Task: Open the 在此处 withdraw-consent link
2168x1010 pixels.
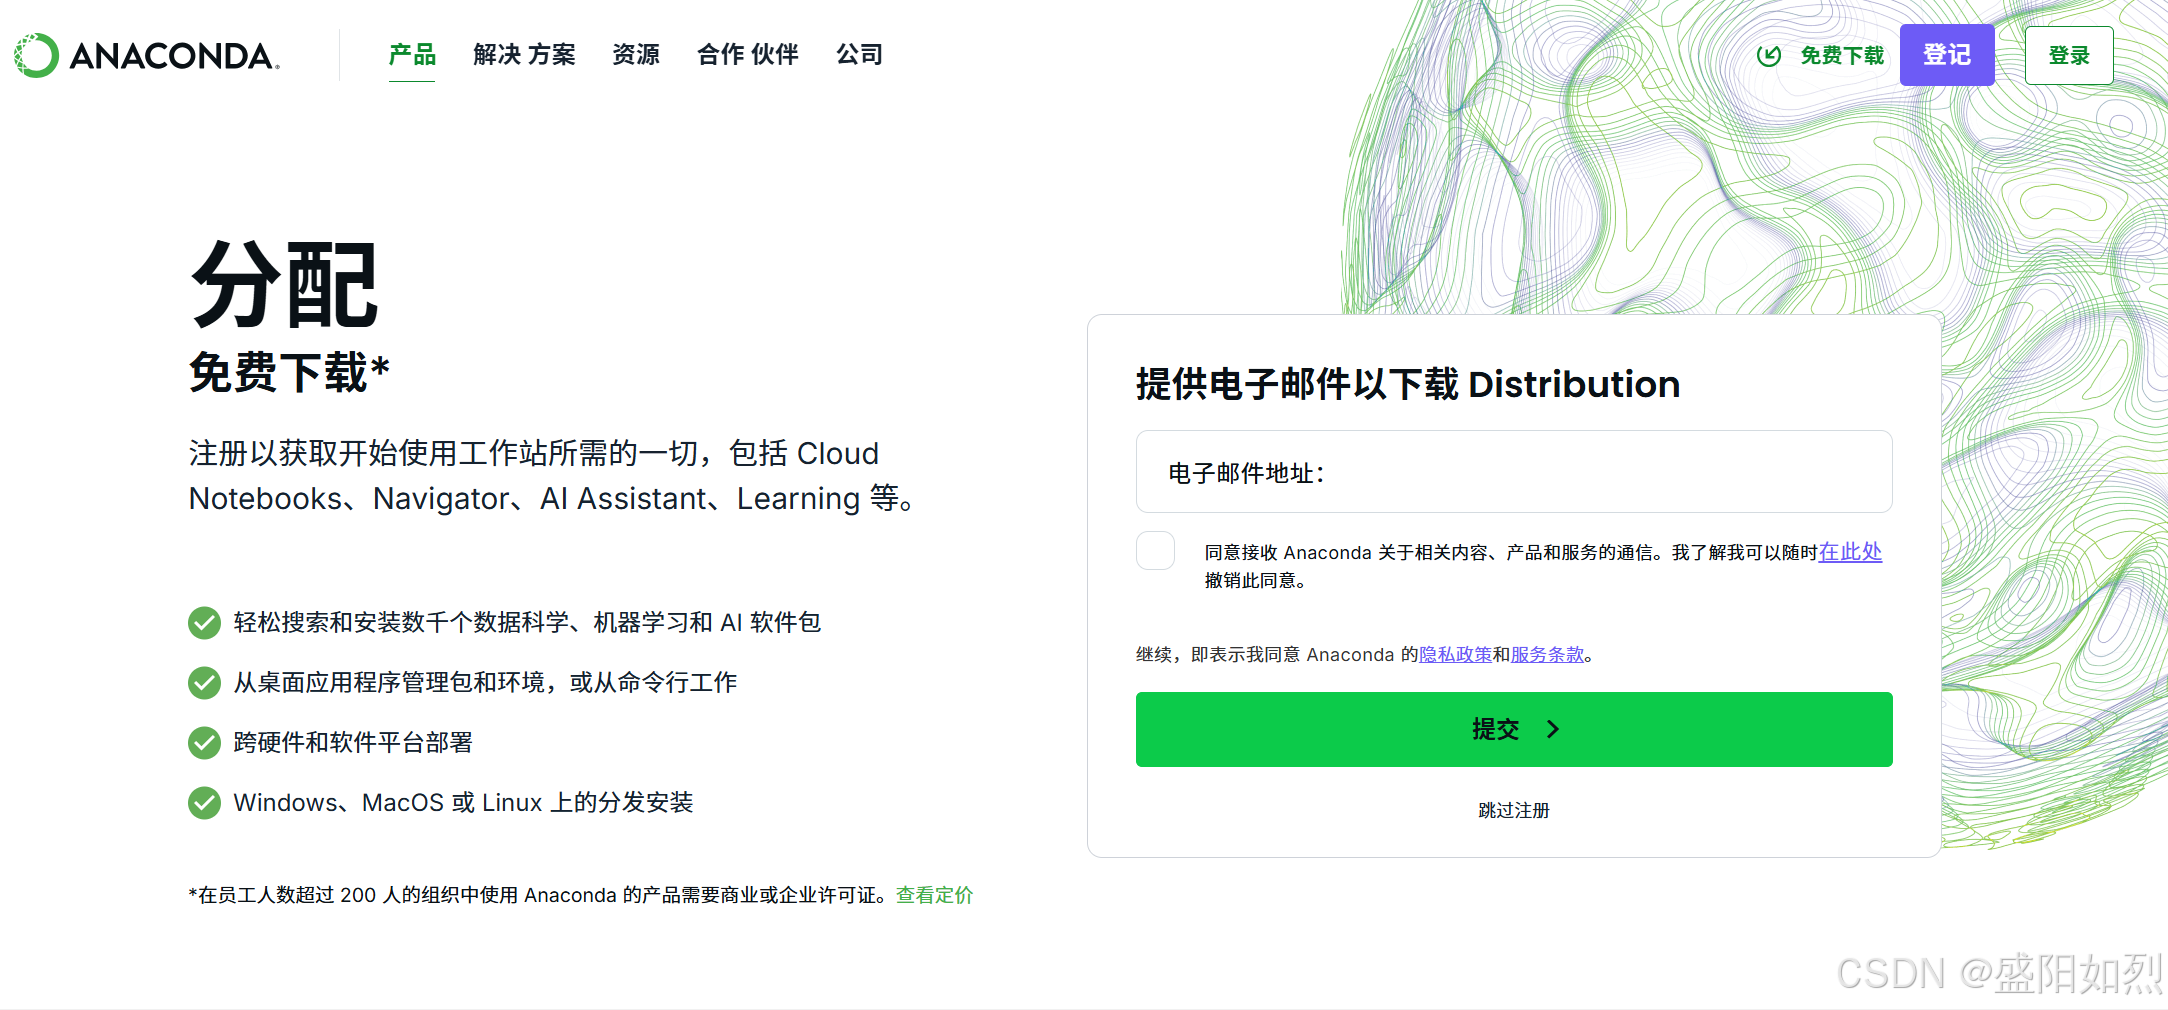Action: [1850, 552]
